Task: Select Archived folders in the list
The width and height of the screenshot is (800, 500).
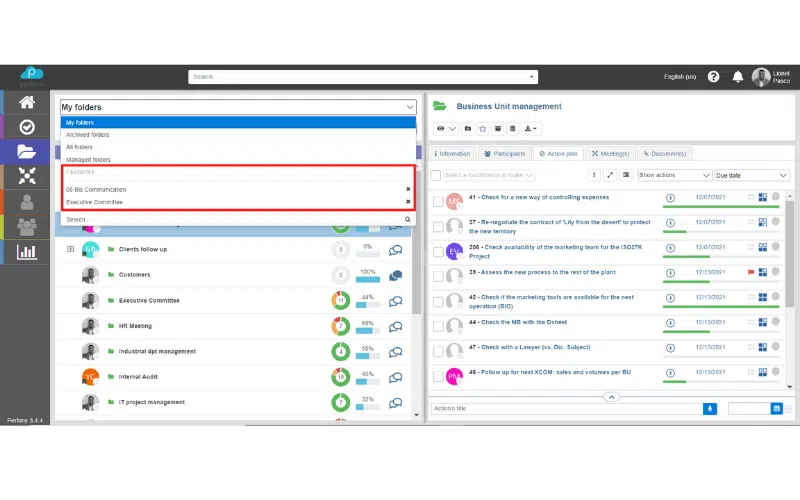Action: [88, 134]
